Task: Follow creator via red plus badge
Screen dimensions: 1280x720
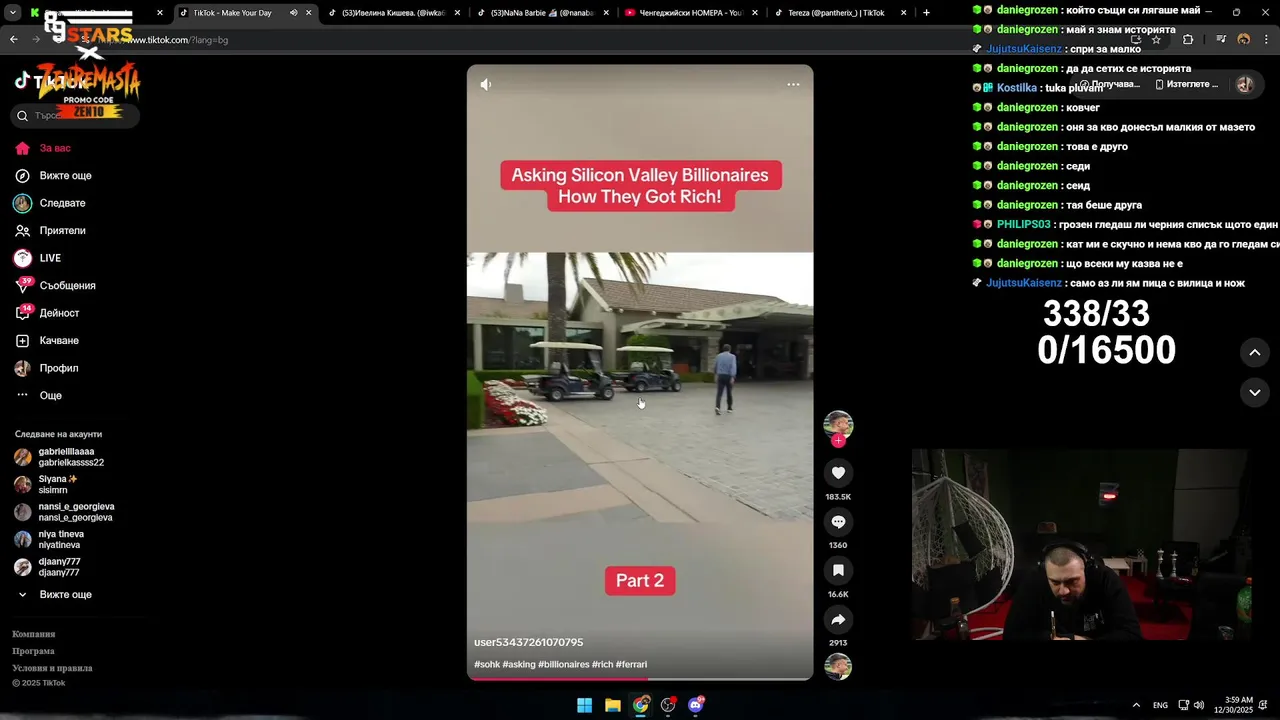Action: pos(838,441)
